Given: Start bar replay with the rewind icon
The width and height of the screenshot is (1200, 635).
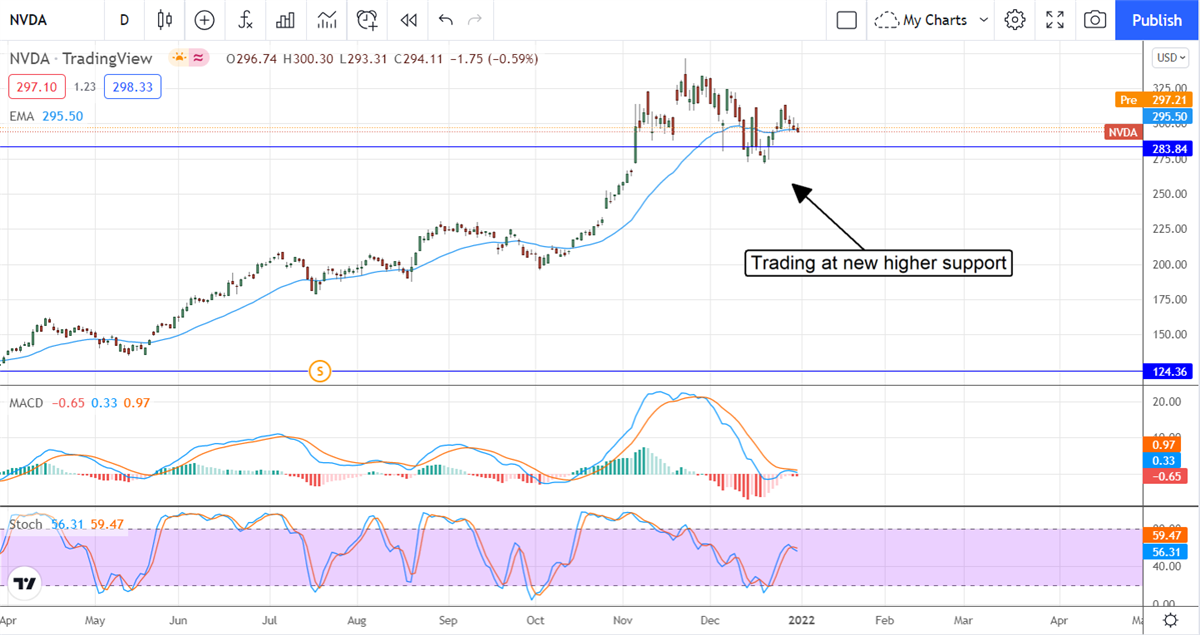Looking at the screenshot, I should pos(408,20).
